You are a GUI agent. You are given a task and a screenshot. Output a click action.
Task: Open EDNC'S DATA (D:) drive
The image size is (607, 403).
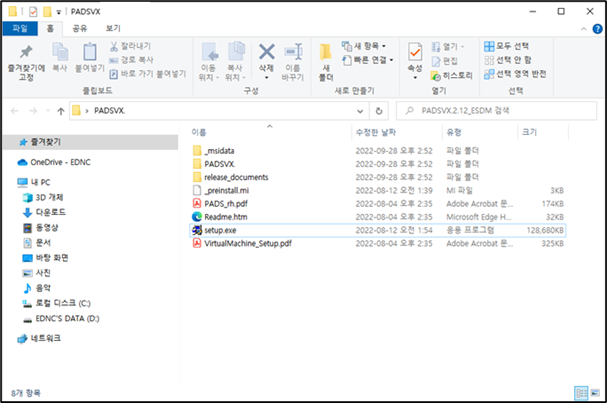click(x=61, y=319)
